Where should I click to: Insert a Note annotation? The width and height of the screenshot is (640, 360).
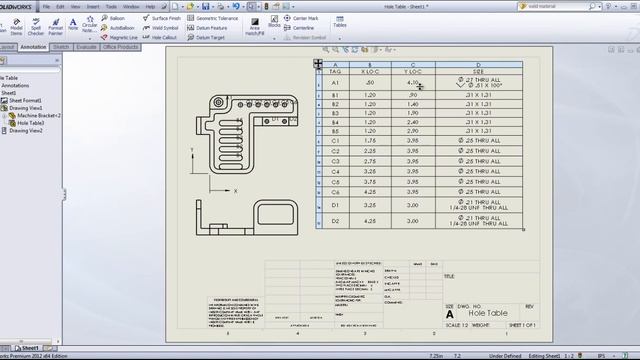click(73, 24)
